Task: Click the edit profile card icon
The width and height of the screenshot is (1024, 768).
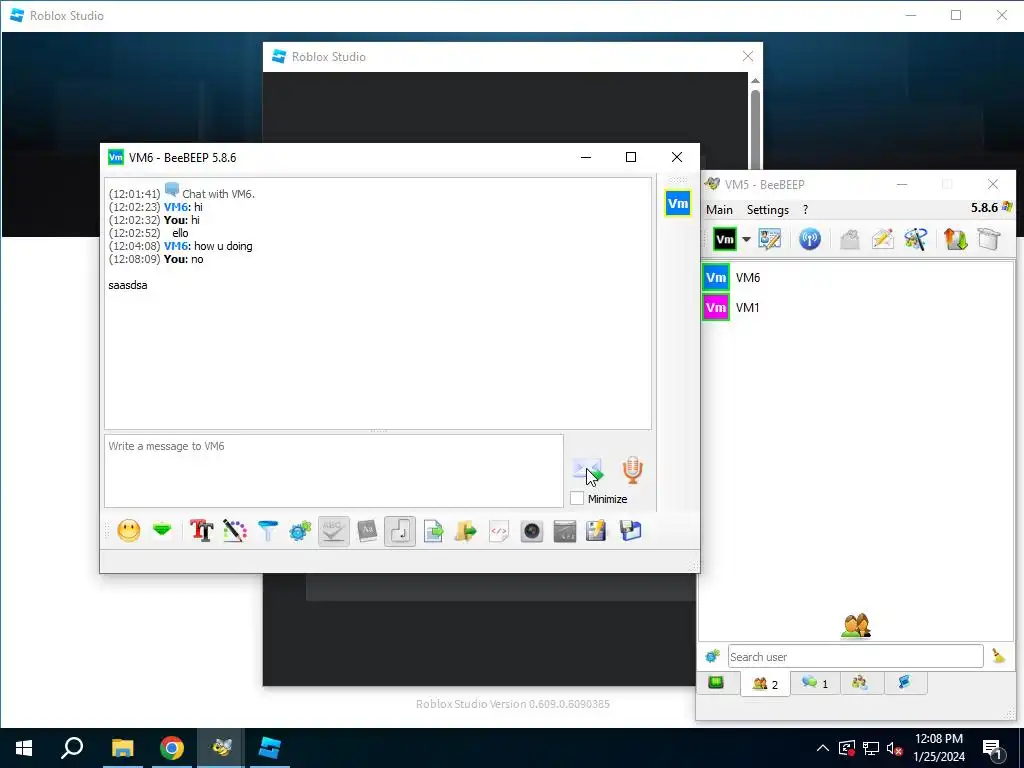Action: (770, 239)
